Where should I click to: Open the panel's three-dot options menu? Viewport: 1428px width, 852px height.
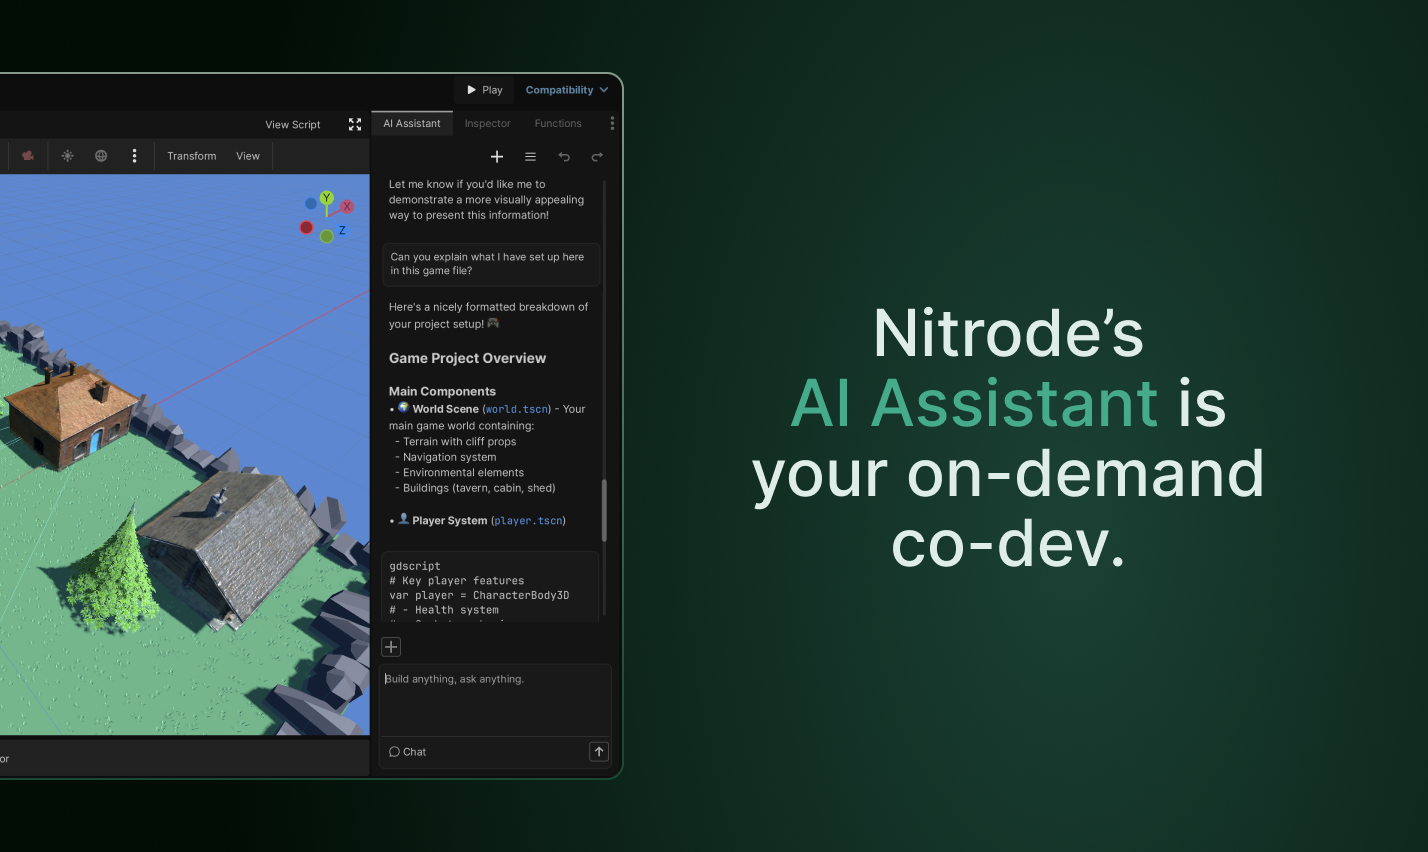pyautogui.click(x=612, y=124)
